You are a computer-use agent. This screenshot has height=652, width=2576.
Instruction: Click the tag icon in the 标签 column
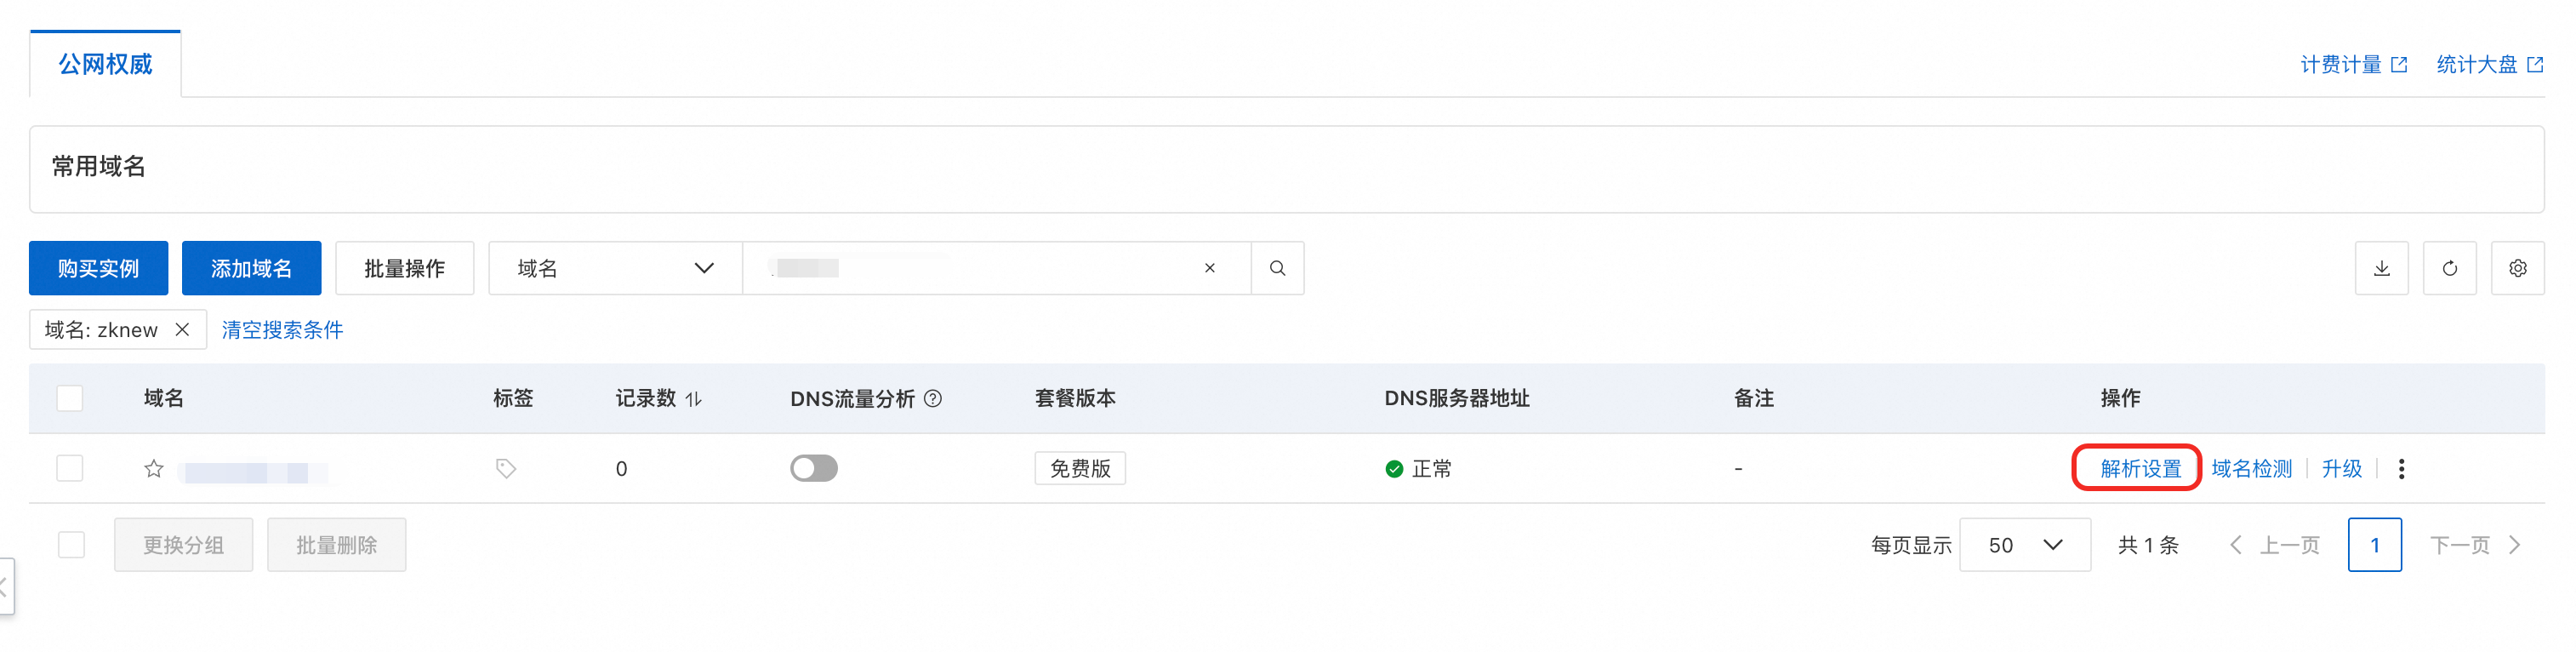pos(504,467)
